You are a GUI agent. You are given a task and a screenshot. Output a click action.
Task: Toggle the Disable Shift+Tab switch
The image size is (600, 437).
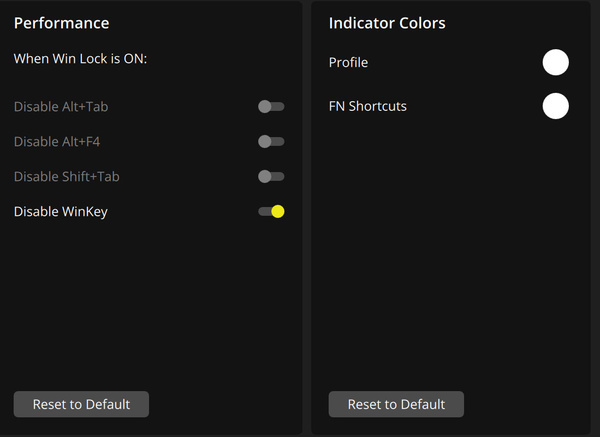271,176
